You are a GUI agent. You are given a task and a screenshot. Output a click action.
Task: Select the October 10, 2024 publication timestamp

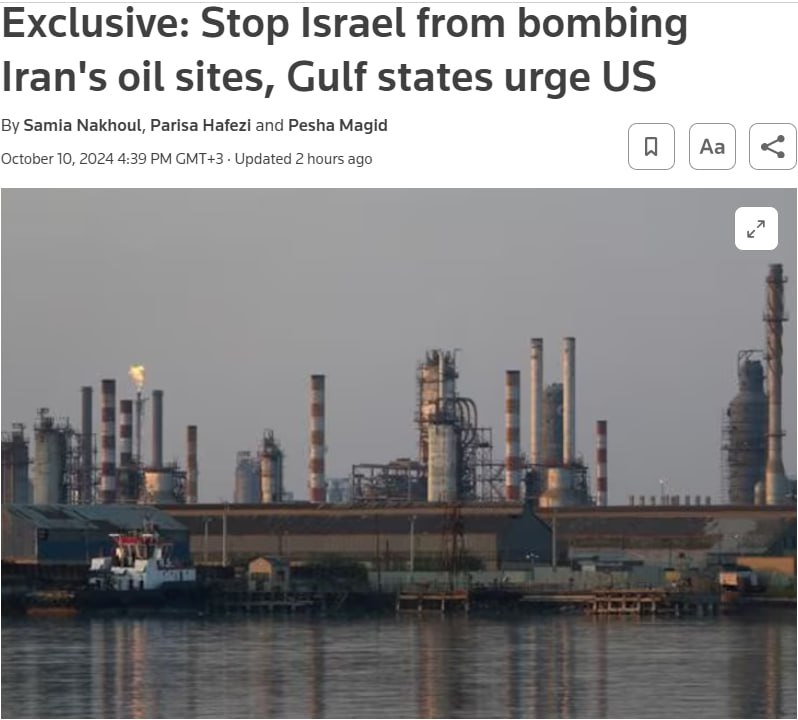[x=112, y=159]
